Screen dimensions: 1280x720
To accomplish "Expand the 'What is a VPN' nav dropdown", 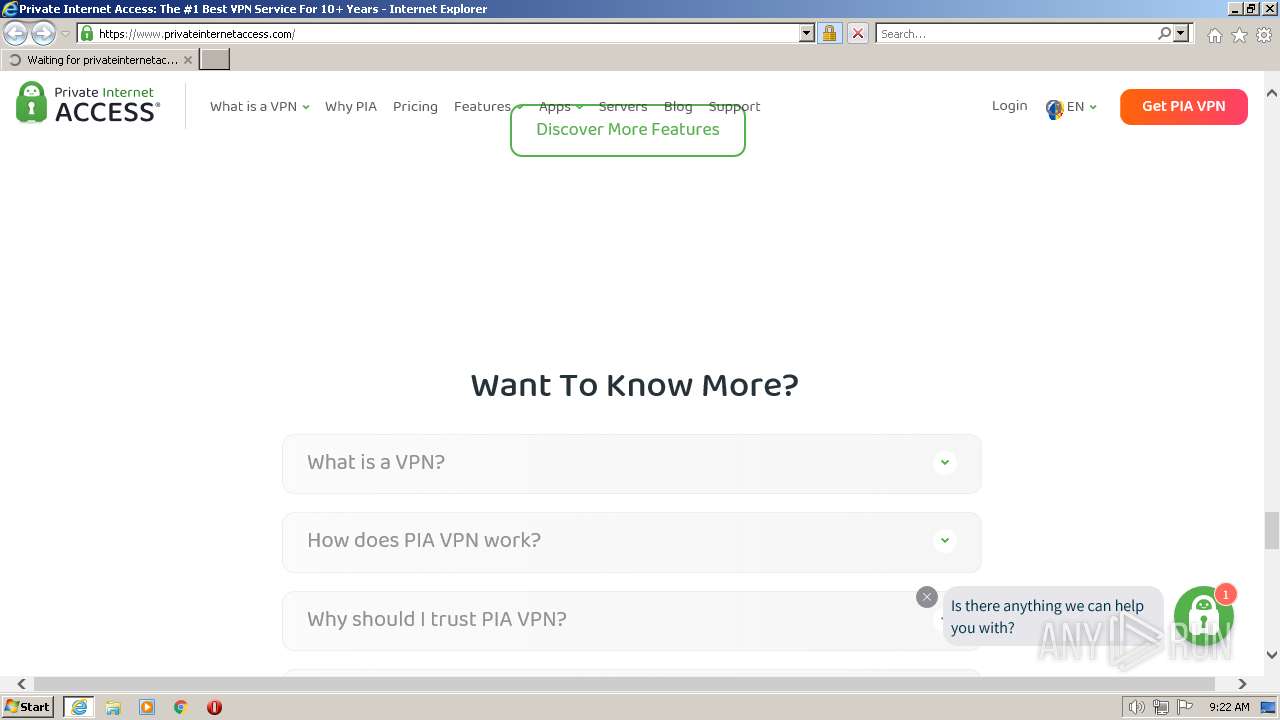I will pyautogui.click(x=260, y=106).
